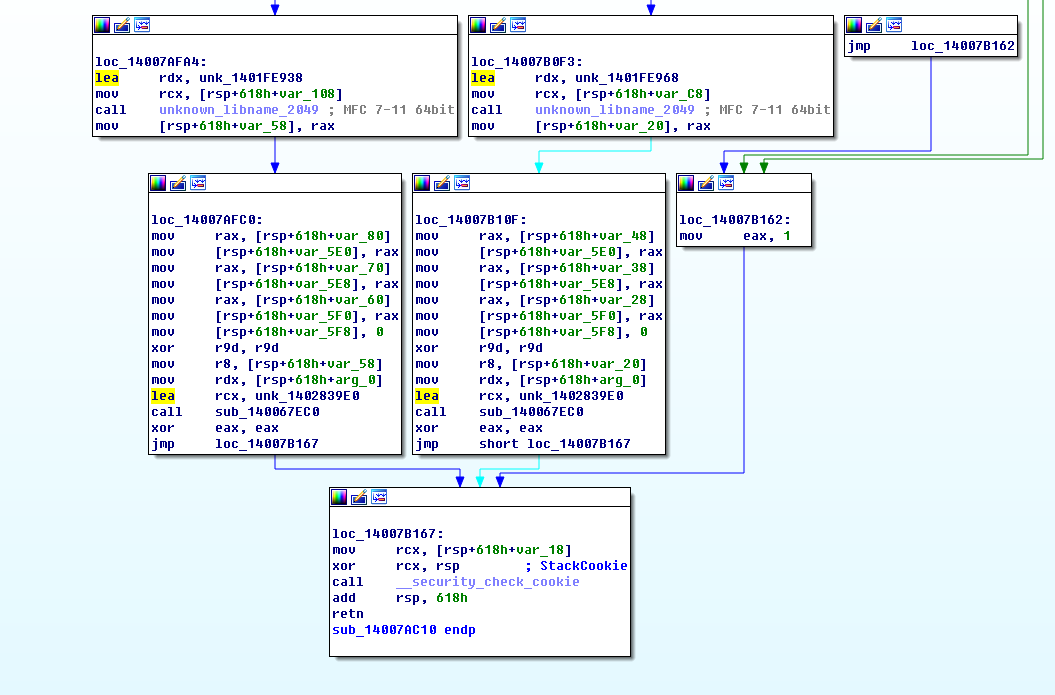Click graph icon on the jmp loc_14007B162 node

(894, 26)
